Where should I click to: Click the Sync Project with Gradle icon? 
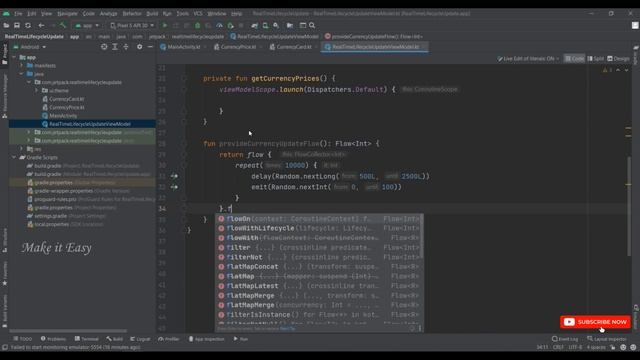pos(254,25)
